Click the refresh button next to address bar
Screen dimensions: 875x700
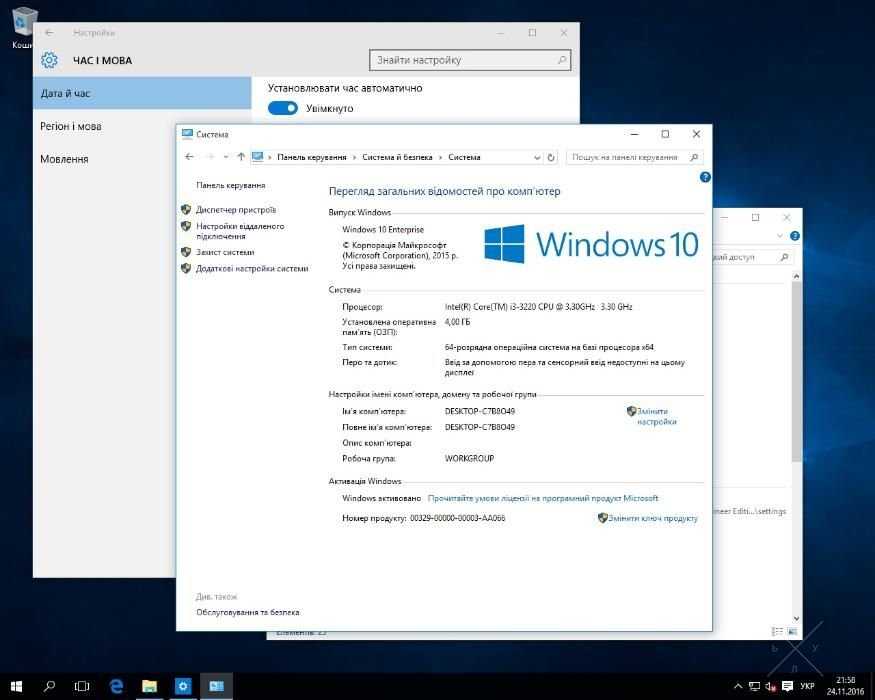tap(551, 157)
